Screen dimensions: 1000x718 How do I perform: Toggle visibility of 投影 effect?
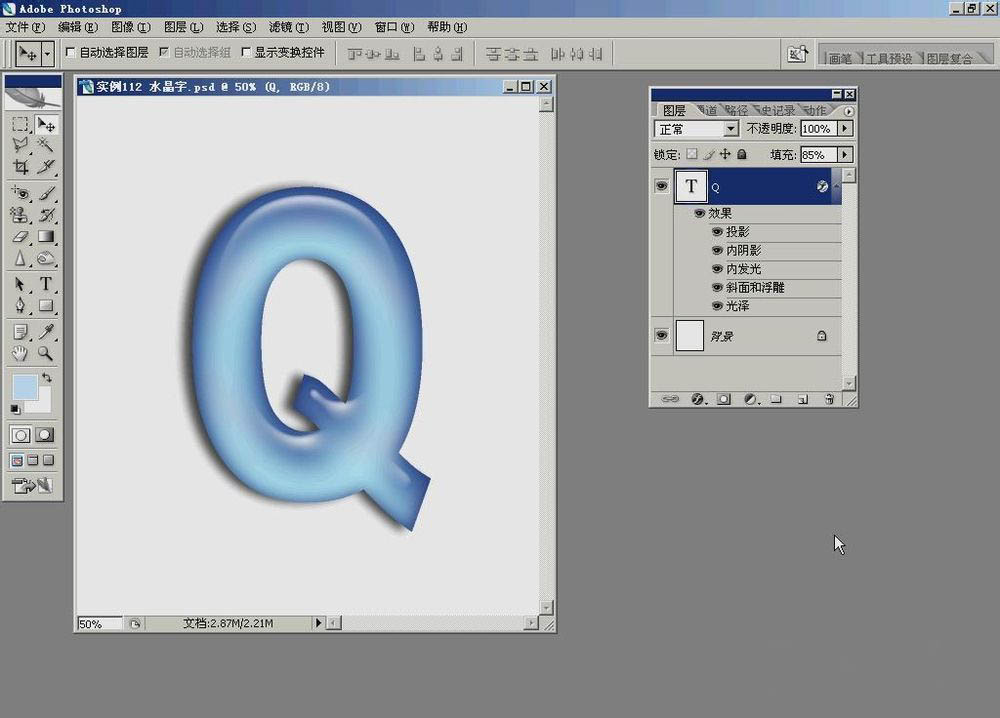pyautogui.click(x=716, y=231)
